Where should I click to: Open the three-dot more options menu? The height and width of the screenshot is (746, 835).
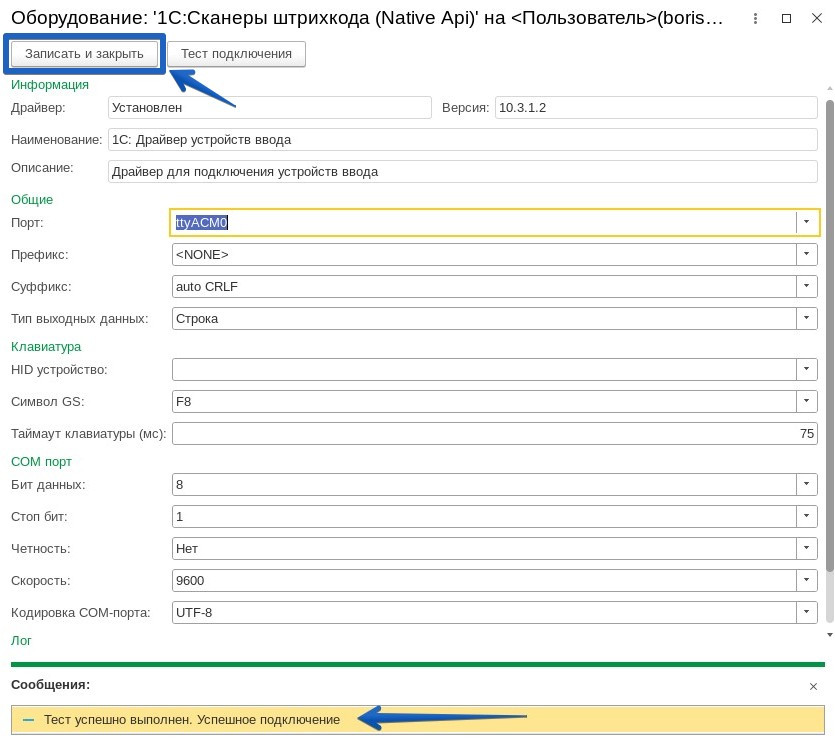pyautogui.click(x=755, y=19)
